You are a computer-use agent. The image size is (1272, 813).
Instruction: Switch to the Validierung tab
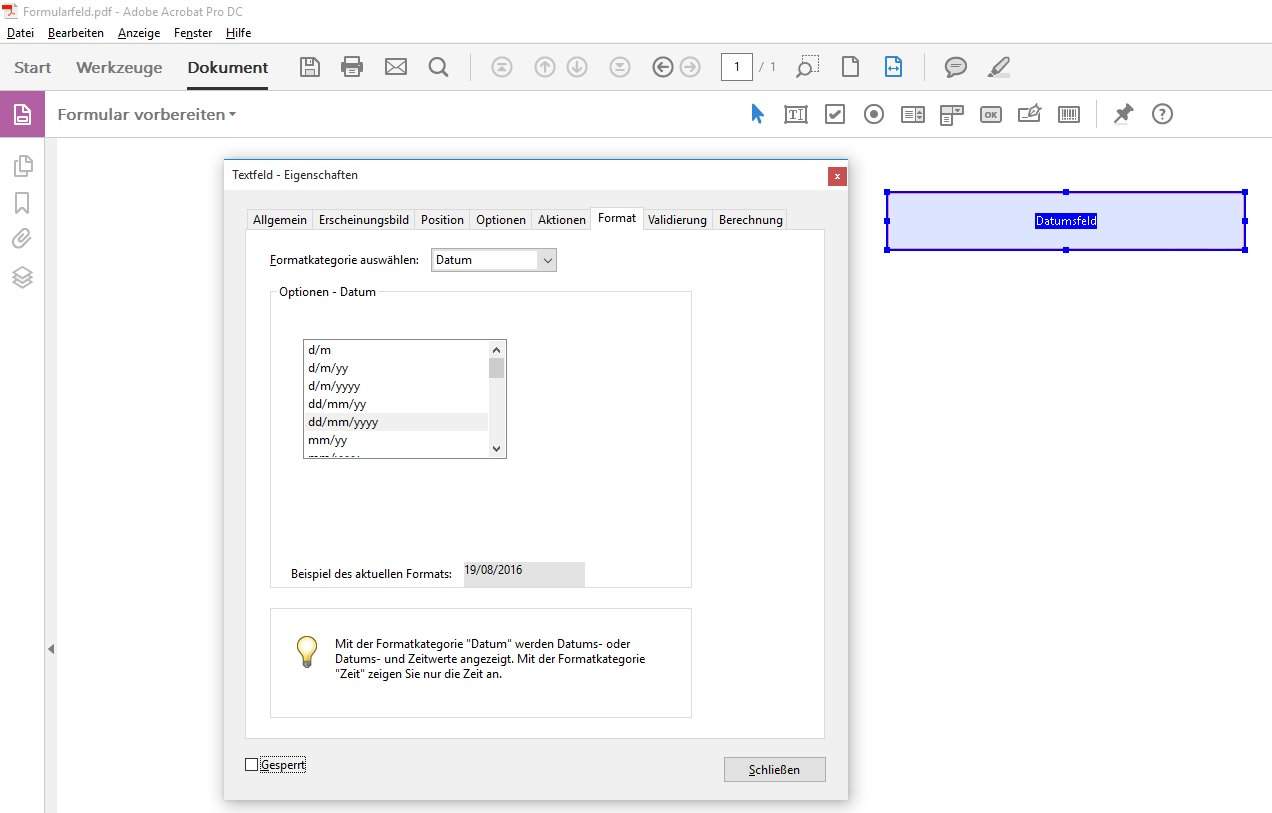677,219
